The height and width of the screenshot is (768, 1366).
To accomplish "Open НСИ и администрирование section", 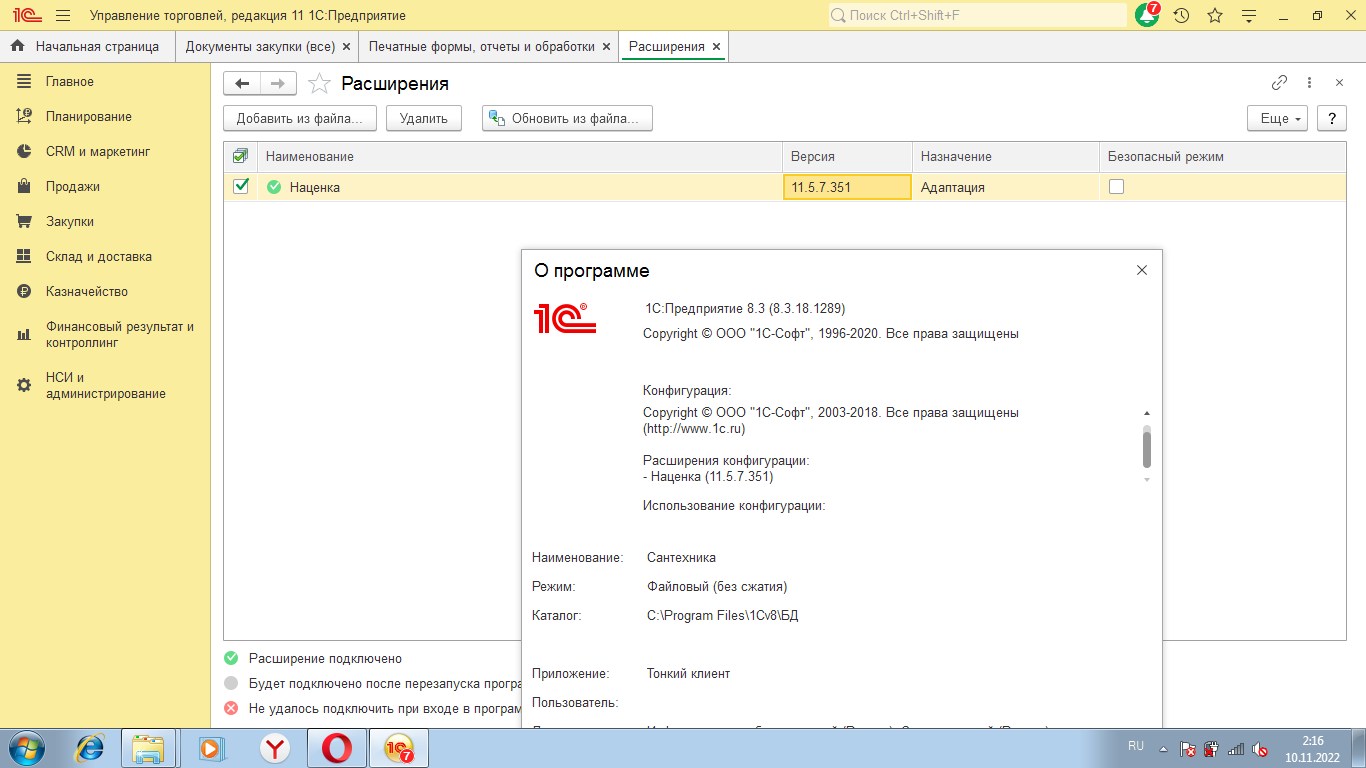I will click(x=105, y=386).
